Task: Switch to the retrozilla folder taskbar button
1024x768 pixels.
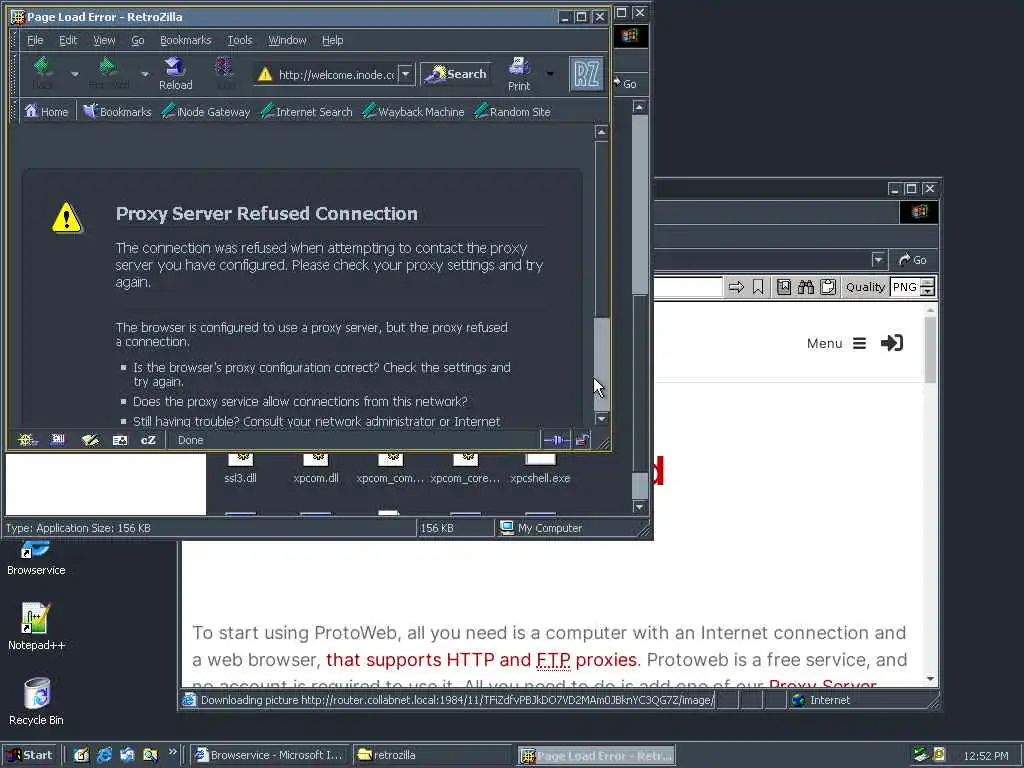Action: [x=433, y=755]
